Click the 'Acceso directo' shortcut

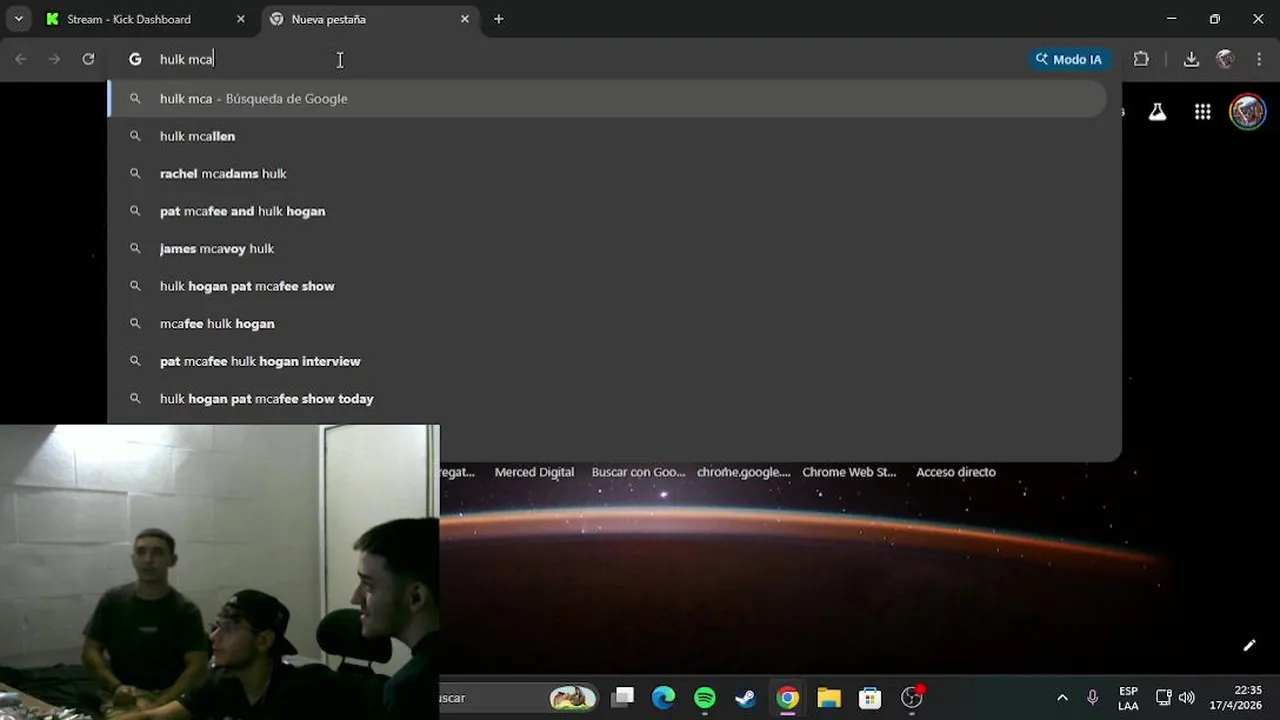point(956,472)
